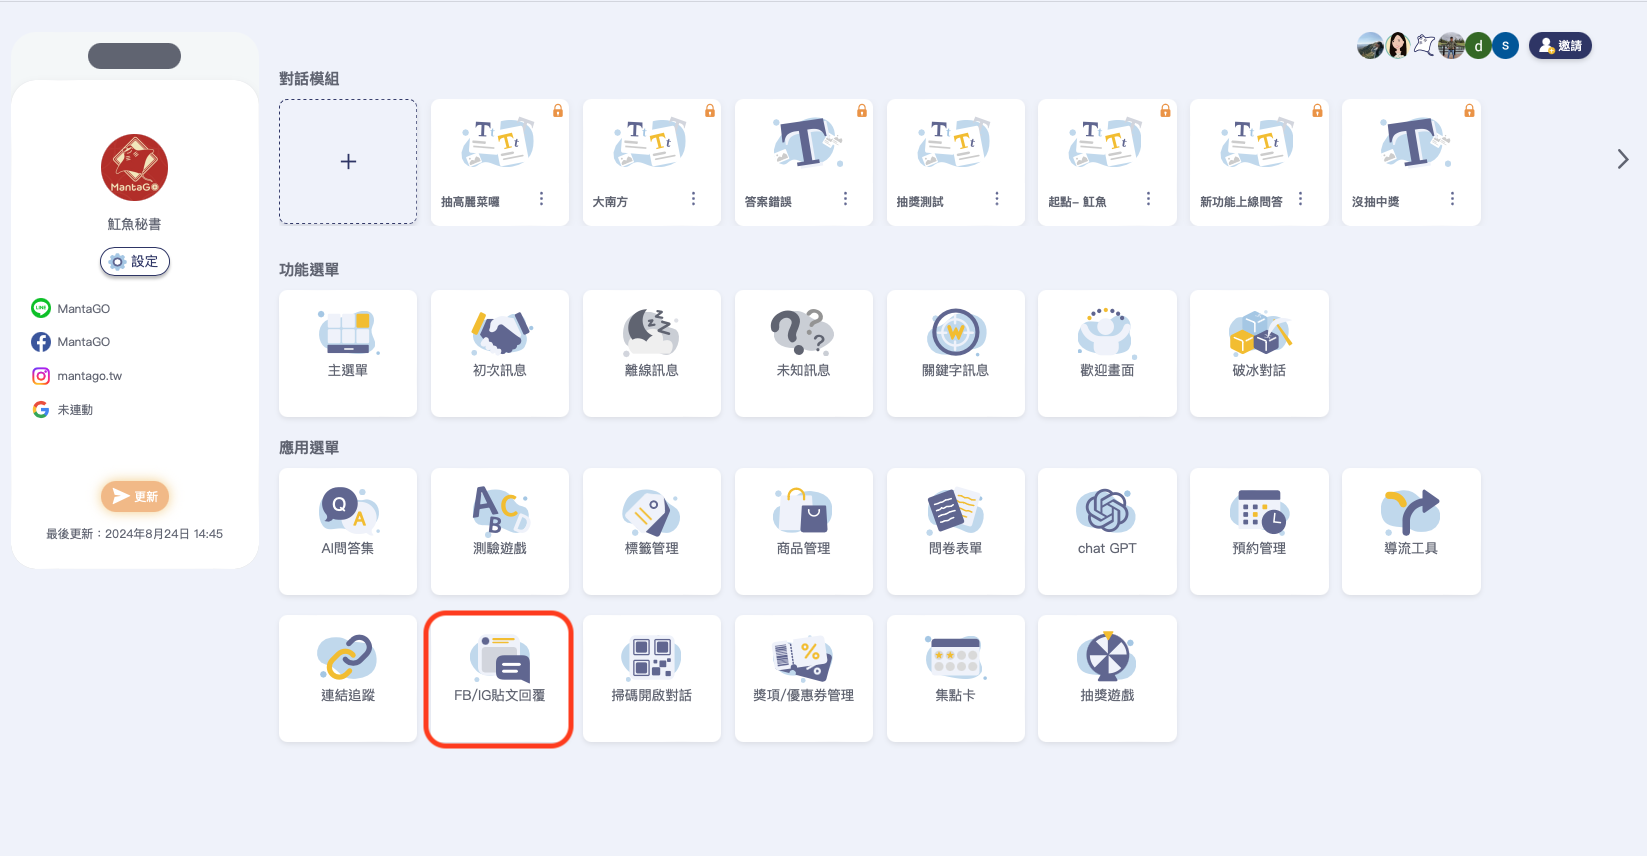Image resolution: width=1647 pixels, height=856 pixels.
Task: Expand options for 沒抽中獎 module
Action: click(1452, 199)
